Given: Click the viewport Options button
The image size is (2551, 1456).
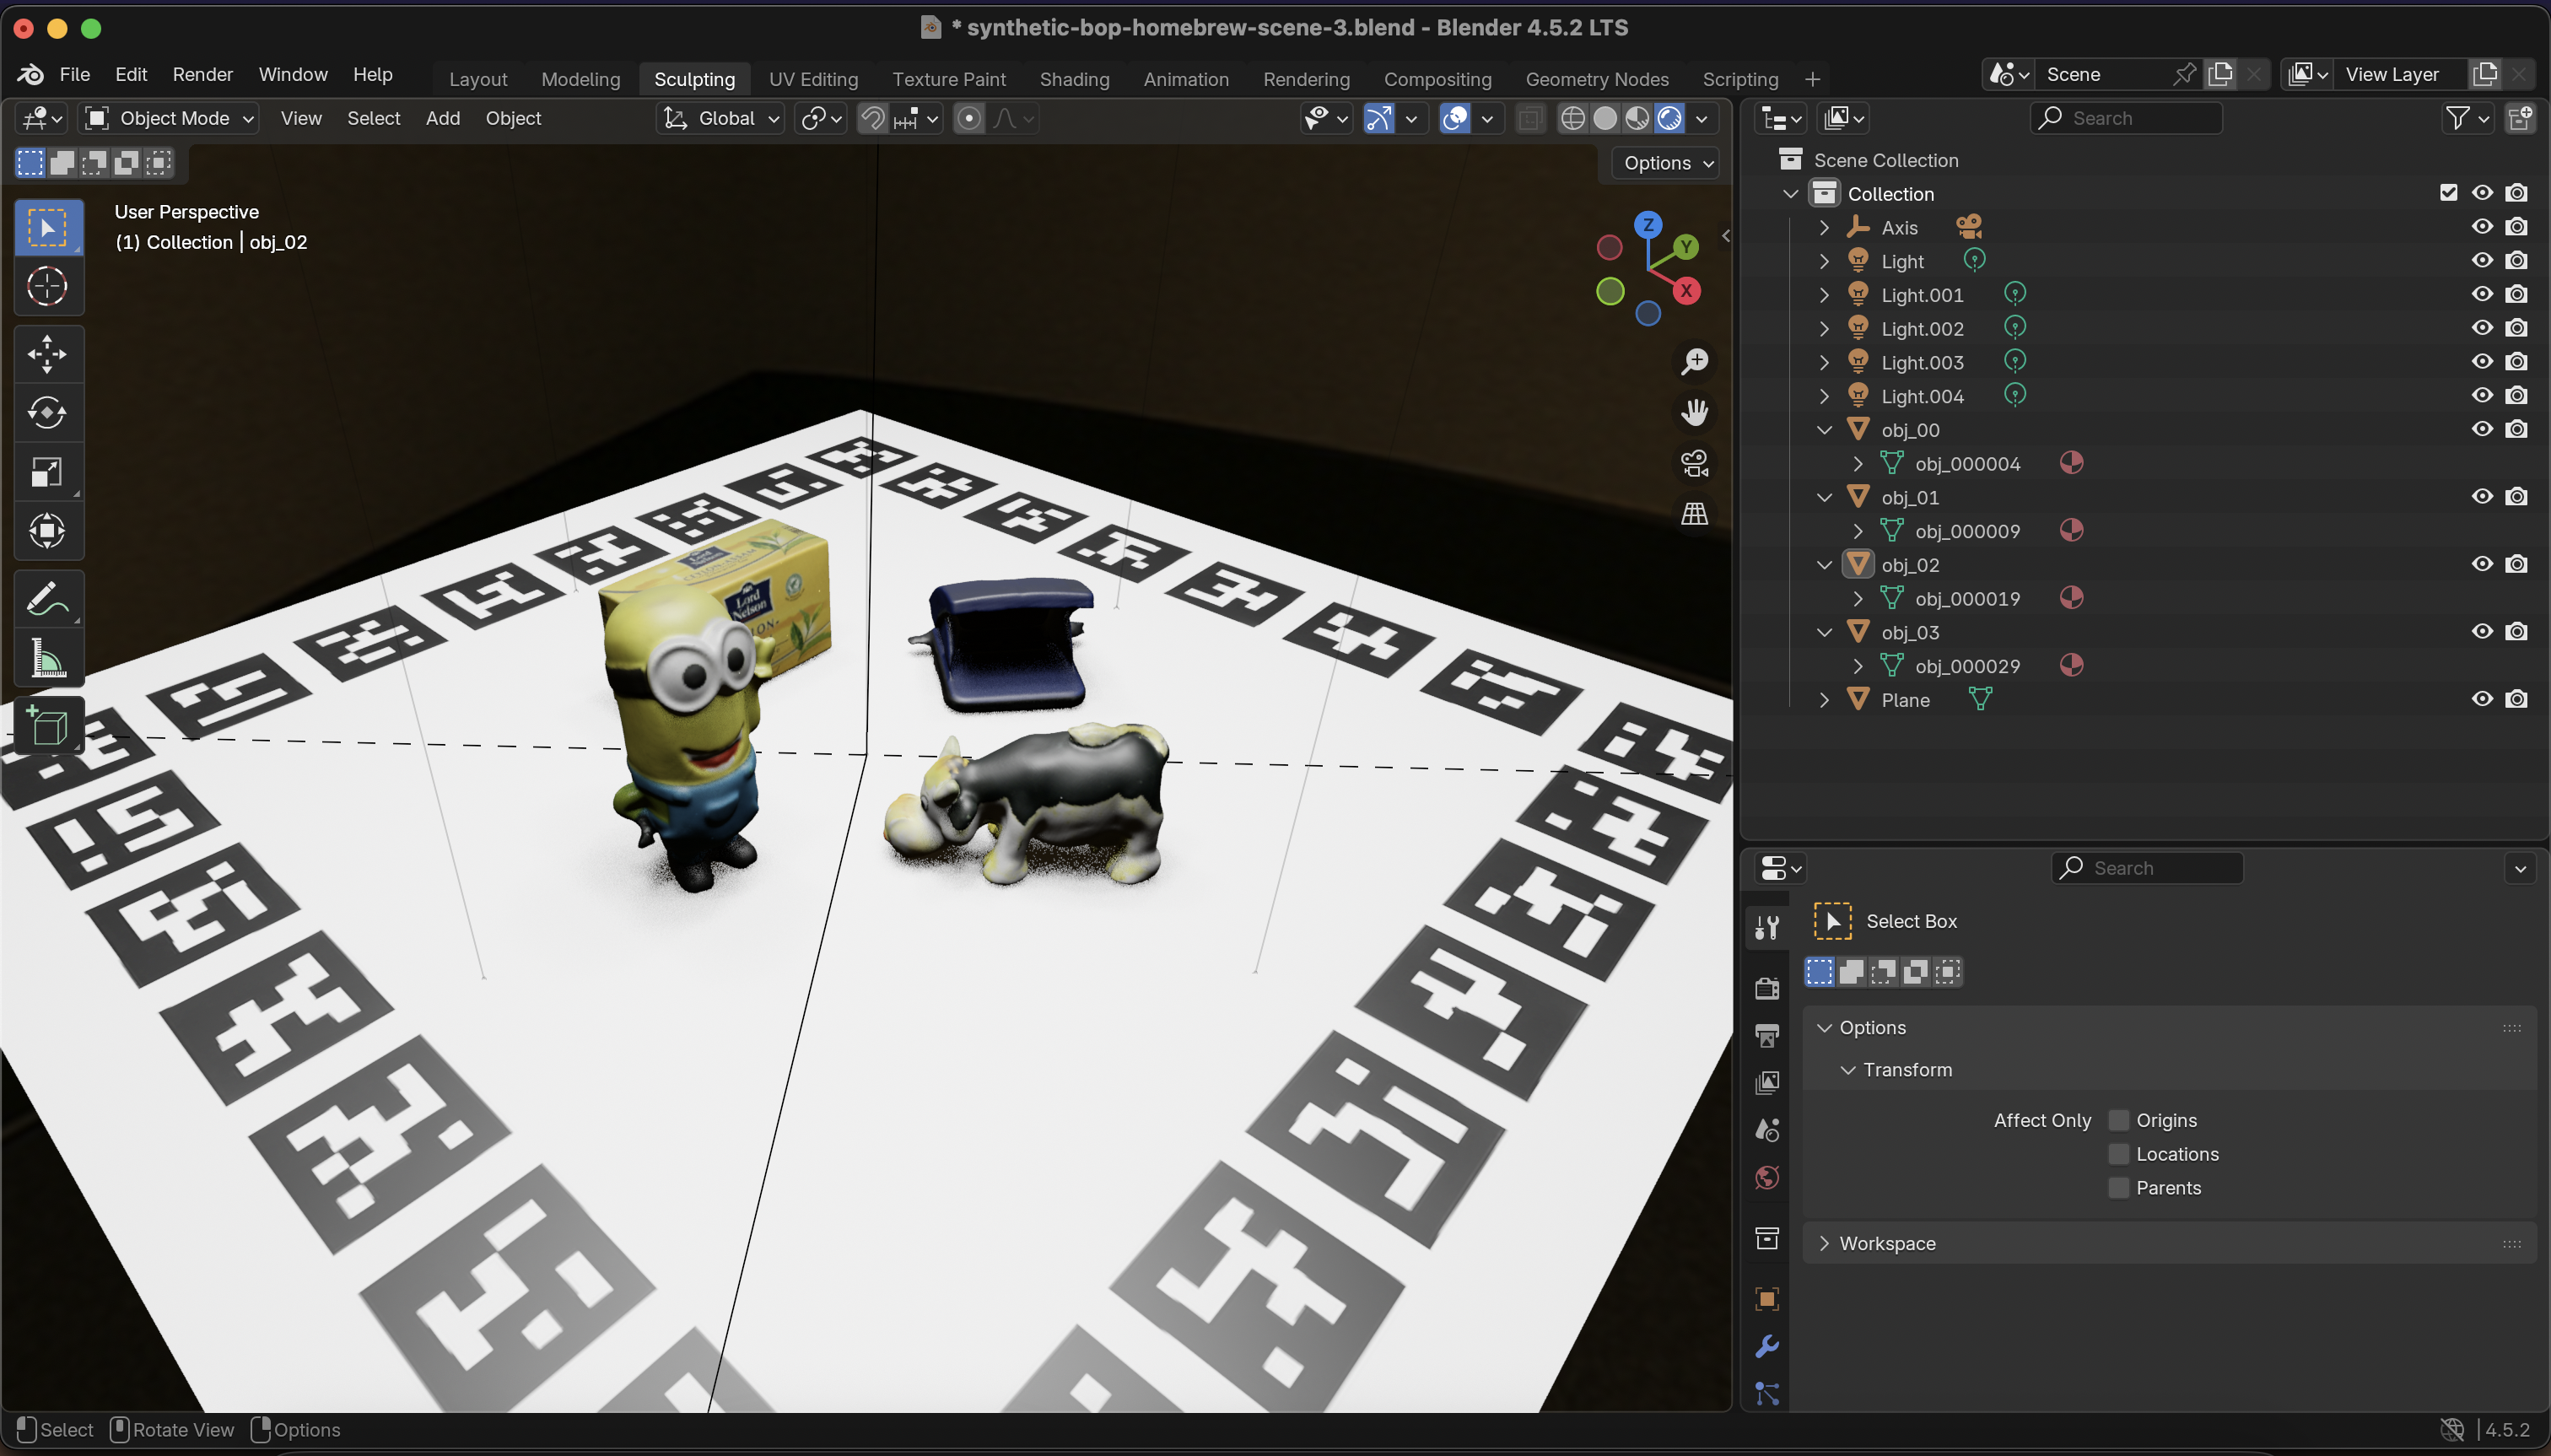Looking at the screenshot, I should [1663, 162].
